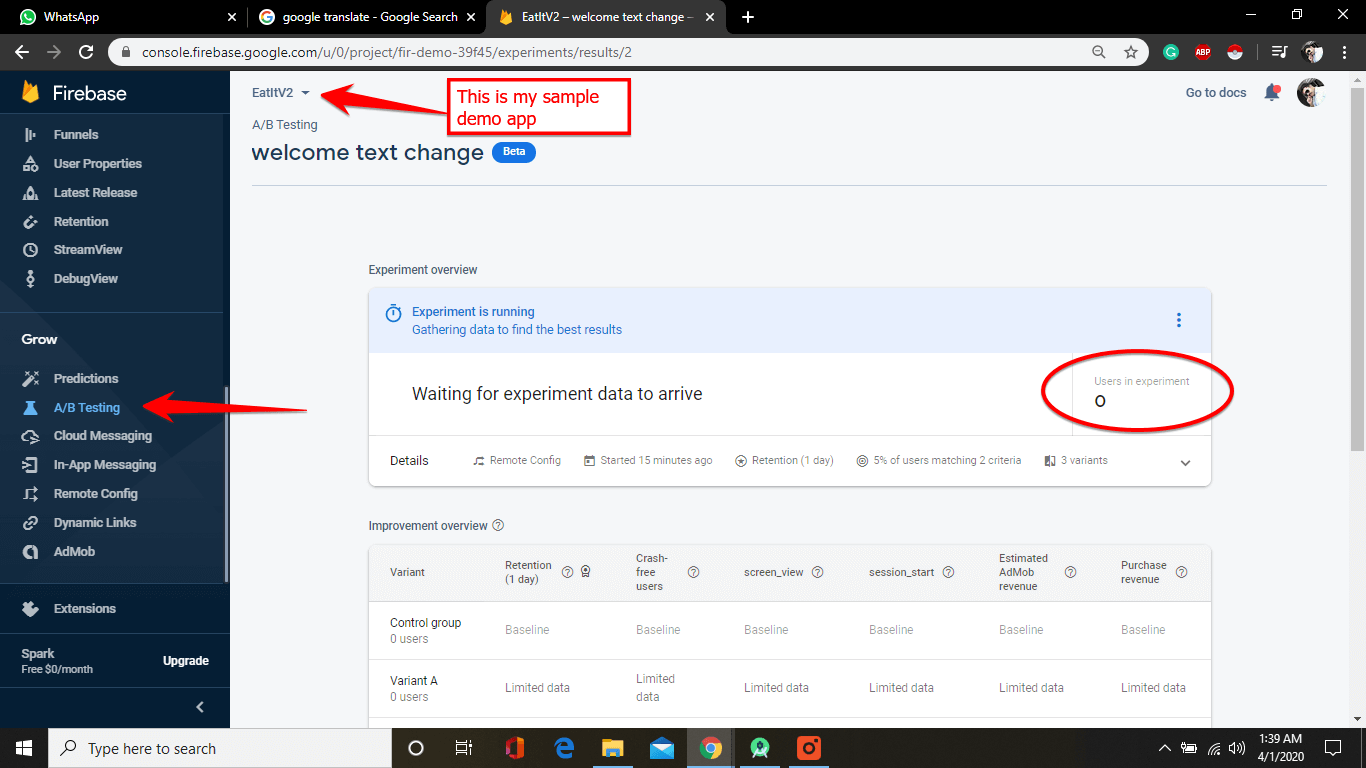Image resolution: width=1366 pixels, height=768 pixels.
Task: Click browser zoom magnifier icon
Action: pos(1099,52)
